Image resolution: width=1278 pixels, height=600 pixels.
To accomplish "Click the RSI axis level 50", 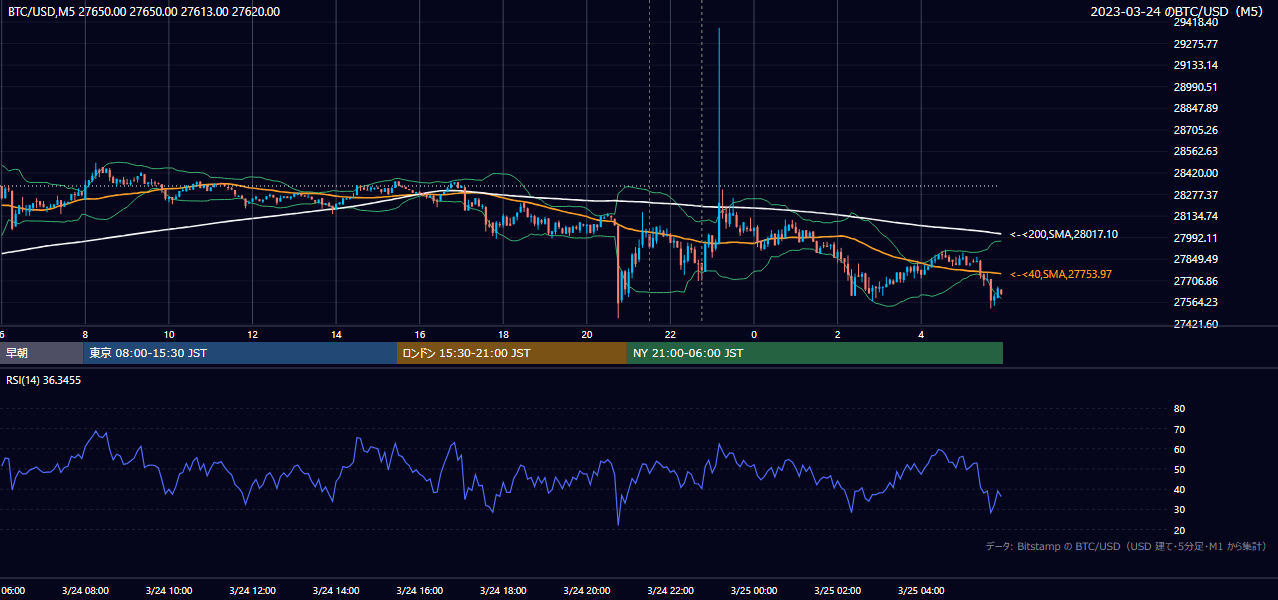I will [1179, 469].
